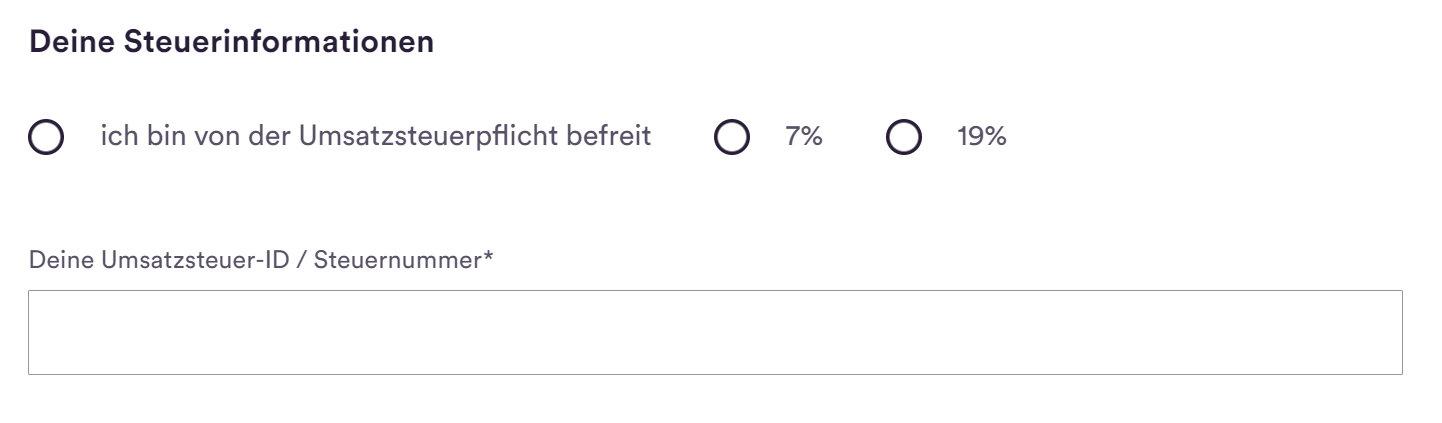Click the circle beside 'ich bin von der'
Screen dimensions: 1442x423
pyautogui.click(x=46, y=138)
